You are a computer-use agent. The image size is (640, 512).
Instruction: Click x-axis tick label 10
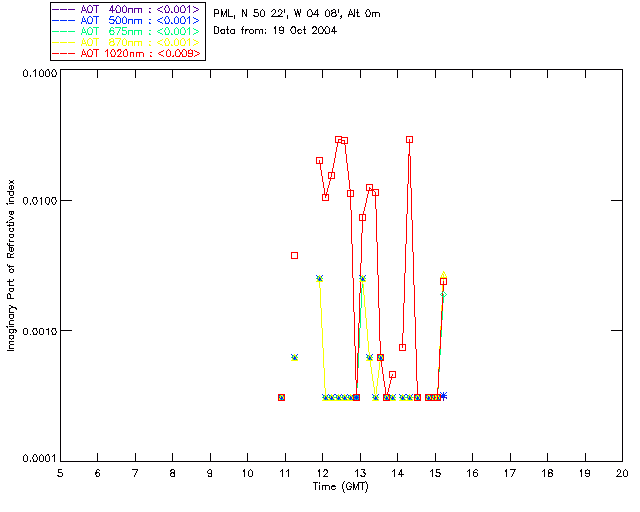click(247, 473)
